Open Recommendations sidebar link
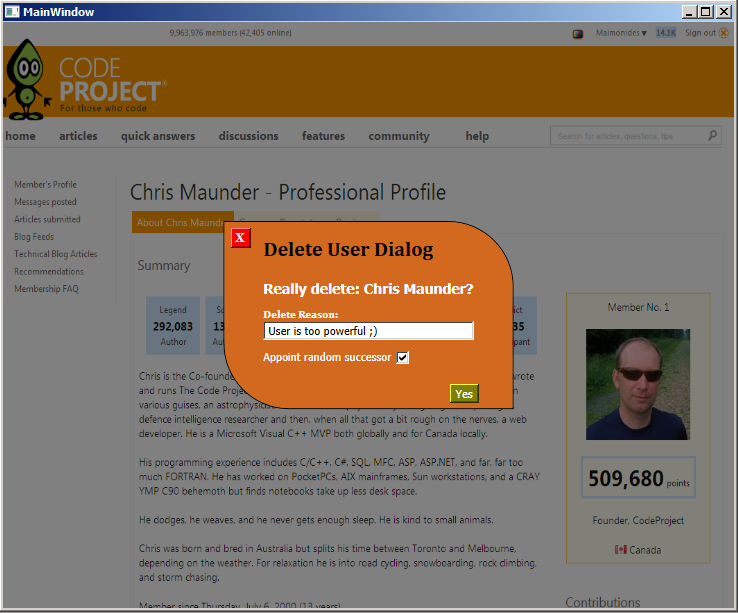Viewport: 738px width, 613px height. (x=48, y=272)
